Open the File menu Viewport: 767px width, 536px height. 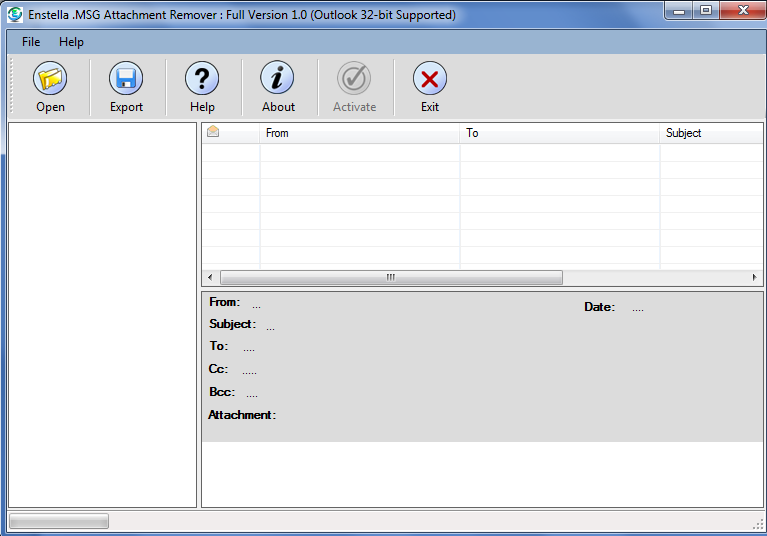[x=31, y=42]
